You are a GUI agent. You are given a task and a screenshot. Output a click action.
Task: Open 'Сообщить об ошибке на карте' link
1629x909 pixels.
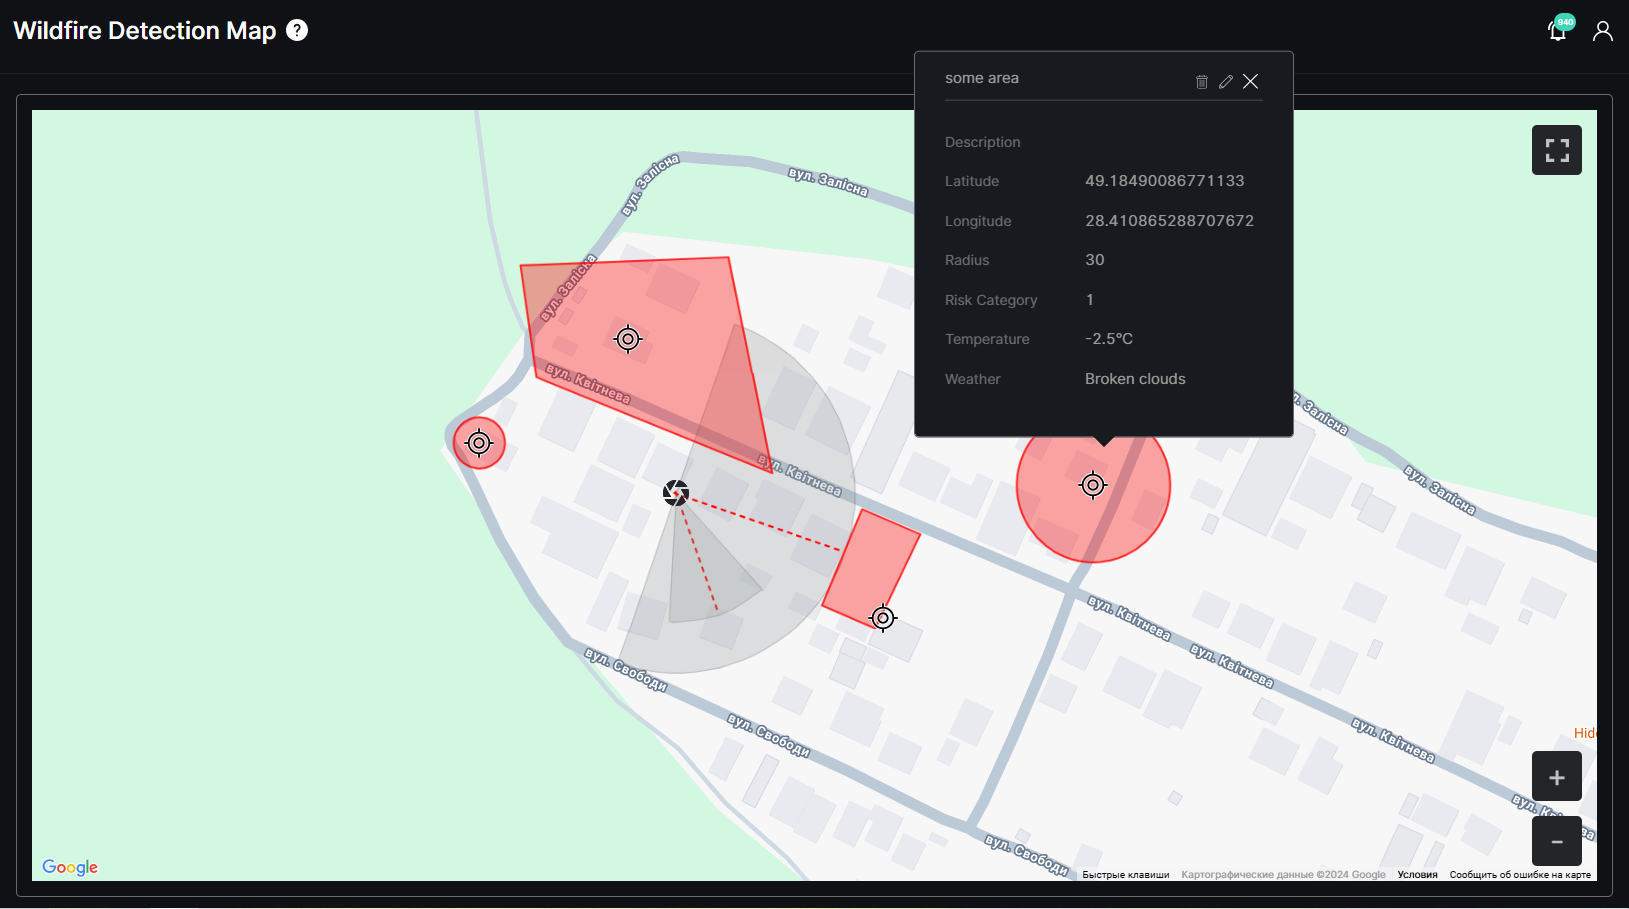coord(1520,875)
